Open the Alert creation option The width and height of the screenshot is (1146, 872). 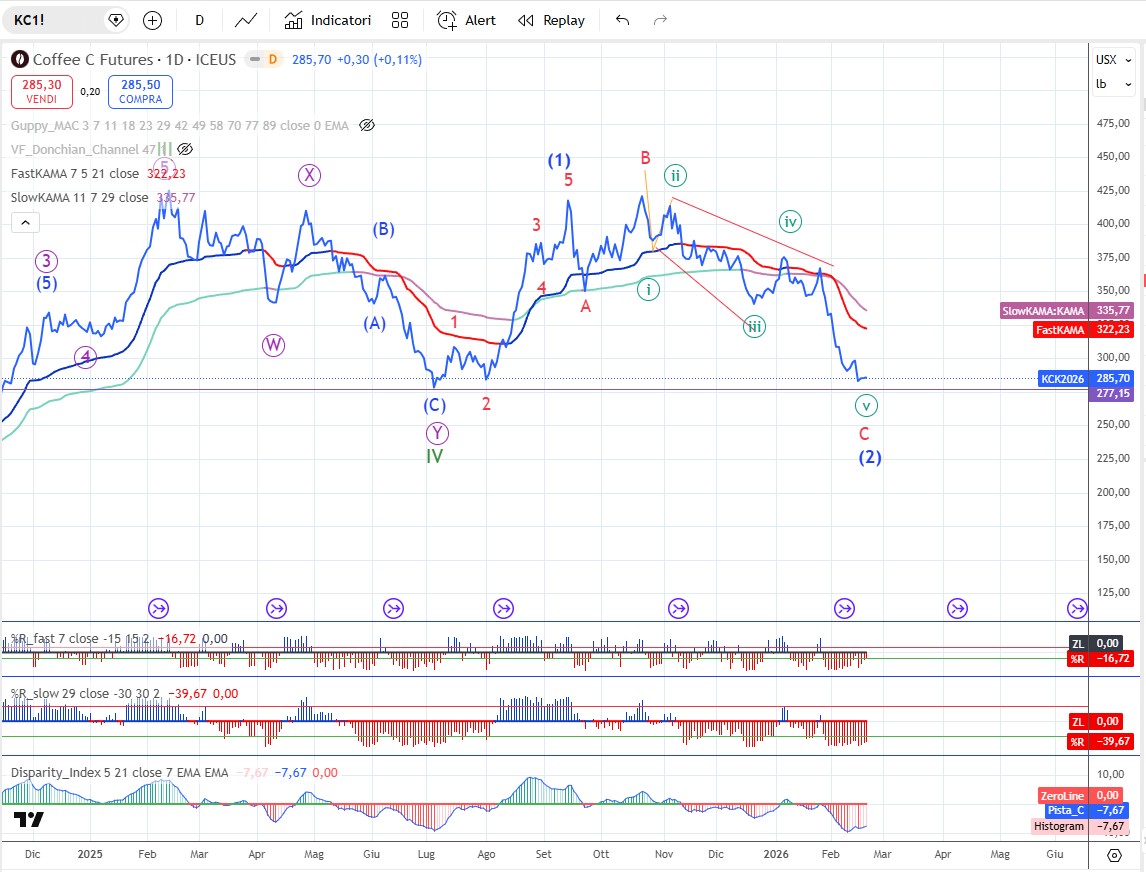[467, 20]
